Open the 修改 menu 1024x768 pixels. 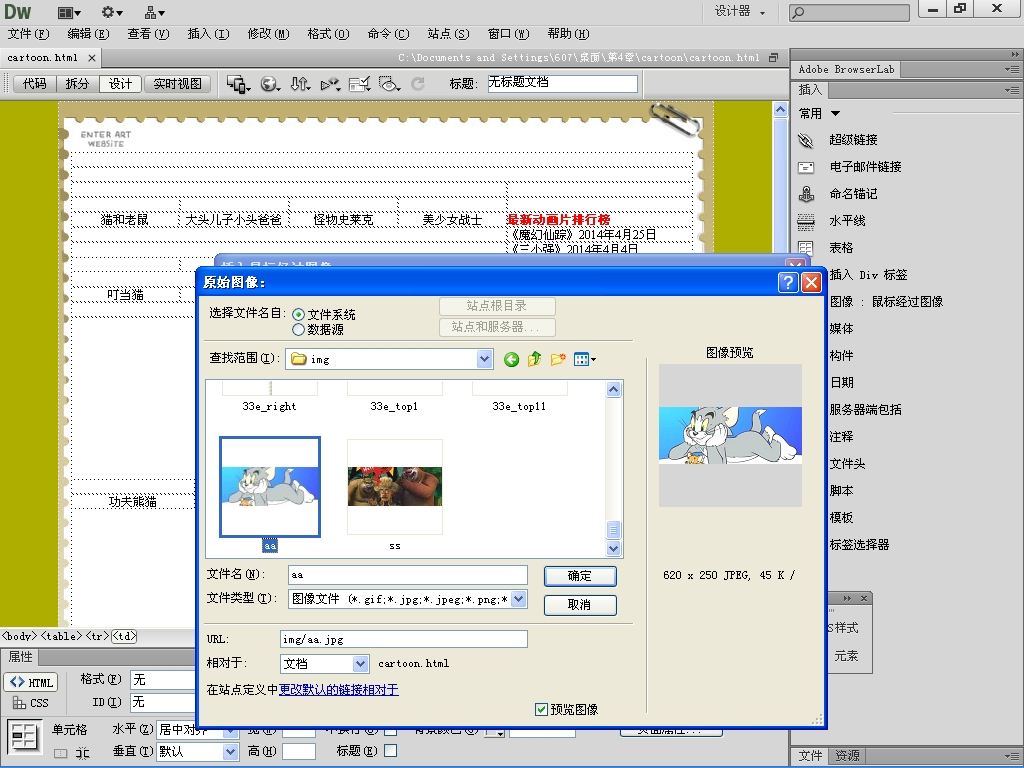click(x=268, y=34)
